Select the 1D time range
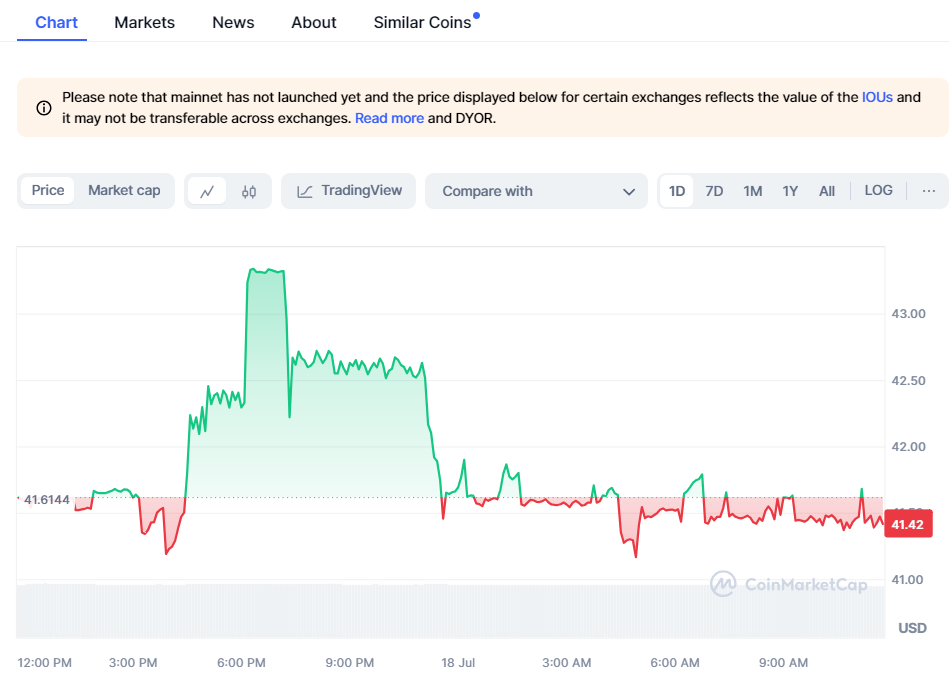Viewport: 949px width, 683px height. point(677,191)
